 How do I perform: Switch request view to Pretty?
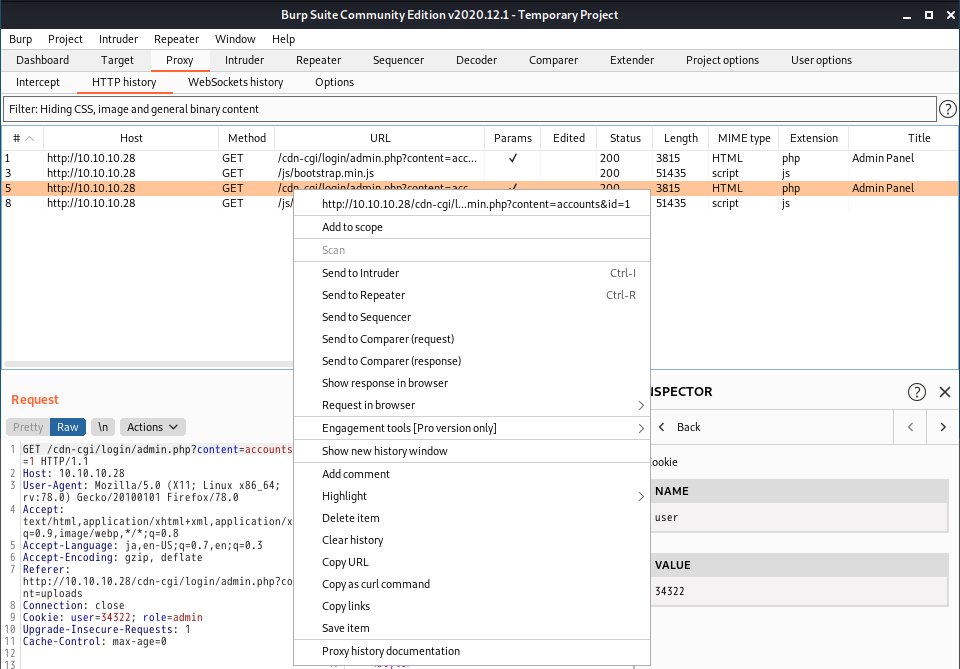click(x=28, y=427)
